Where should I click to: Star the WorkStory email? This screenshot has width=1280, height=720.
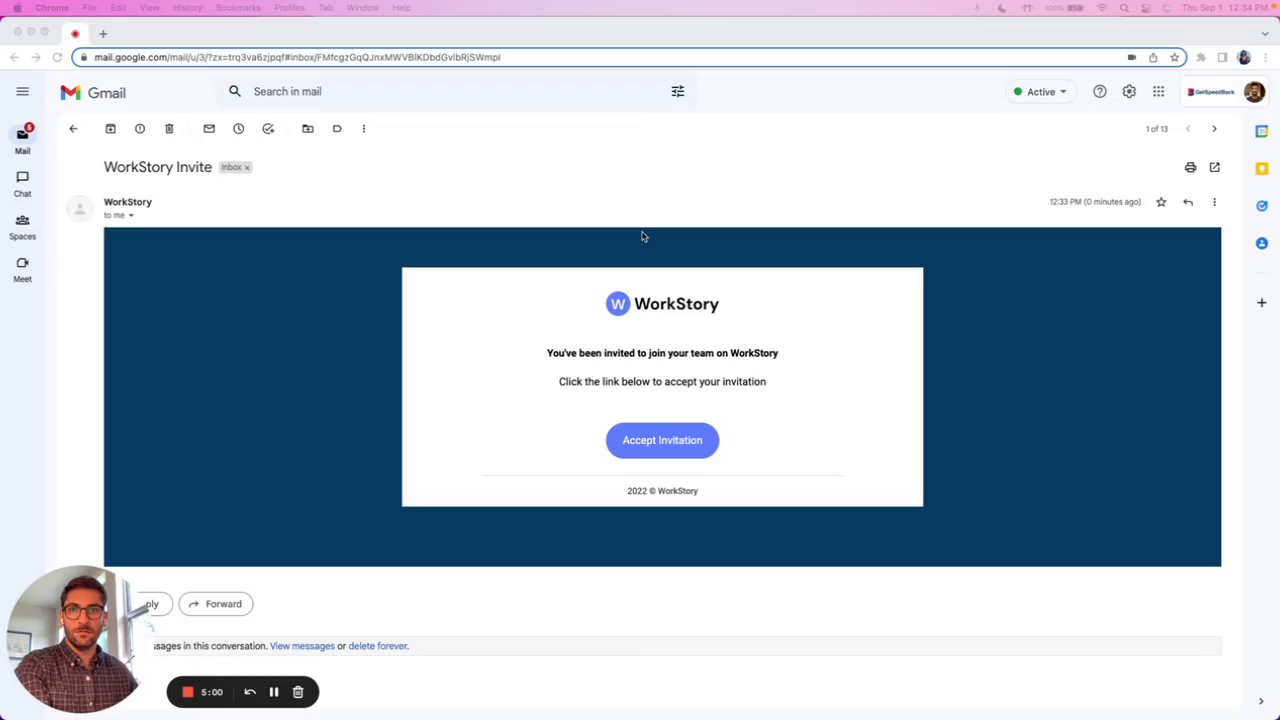coord(1161,202)
